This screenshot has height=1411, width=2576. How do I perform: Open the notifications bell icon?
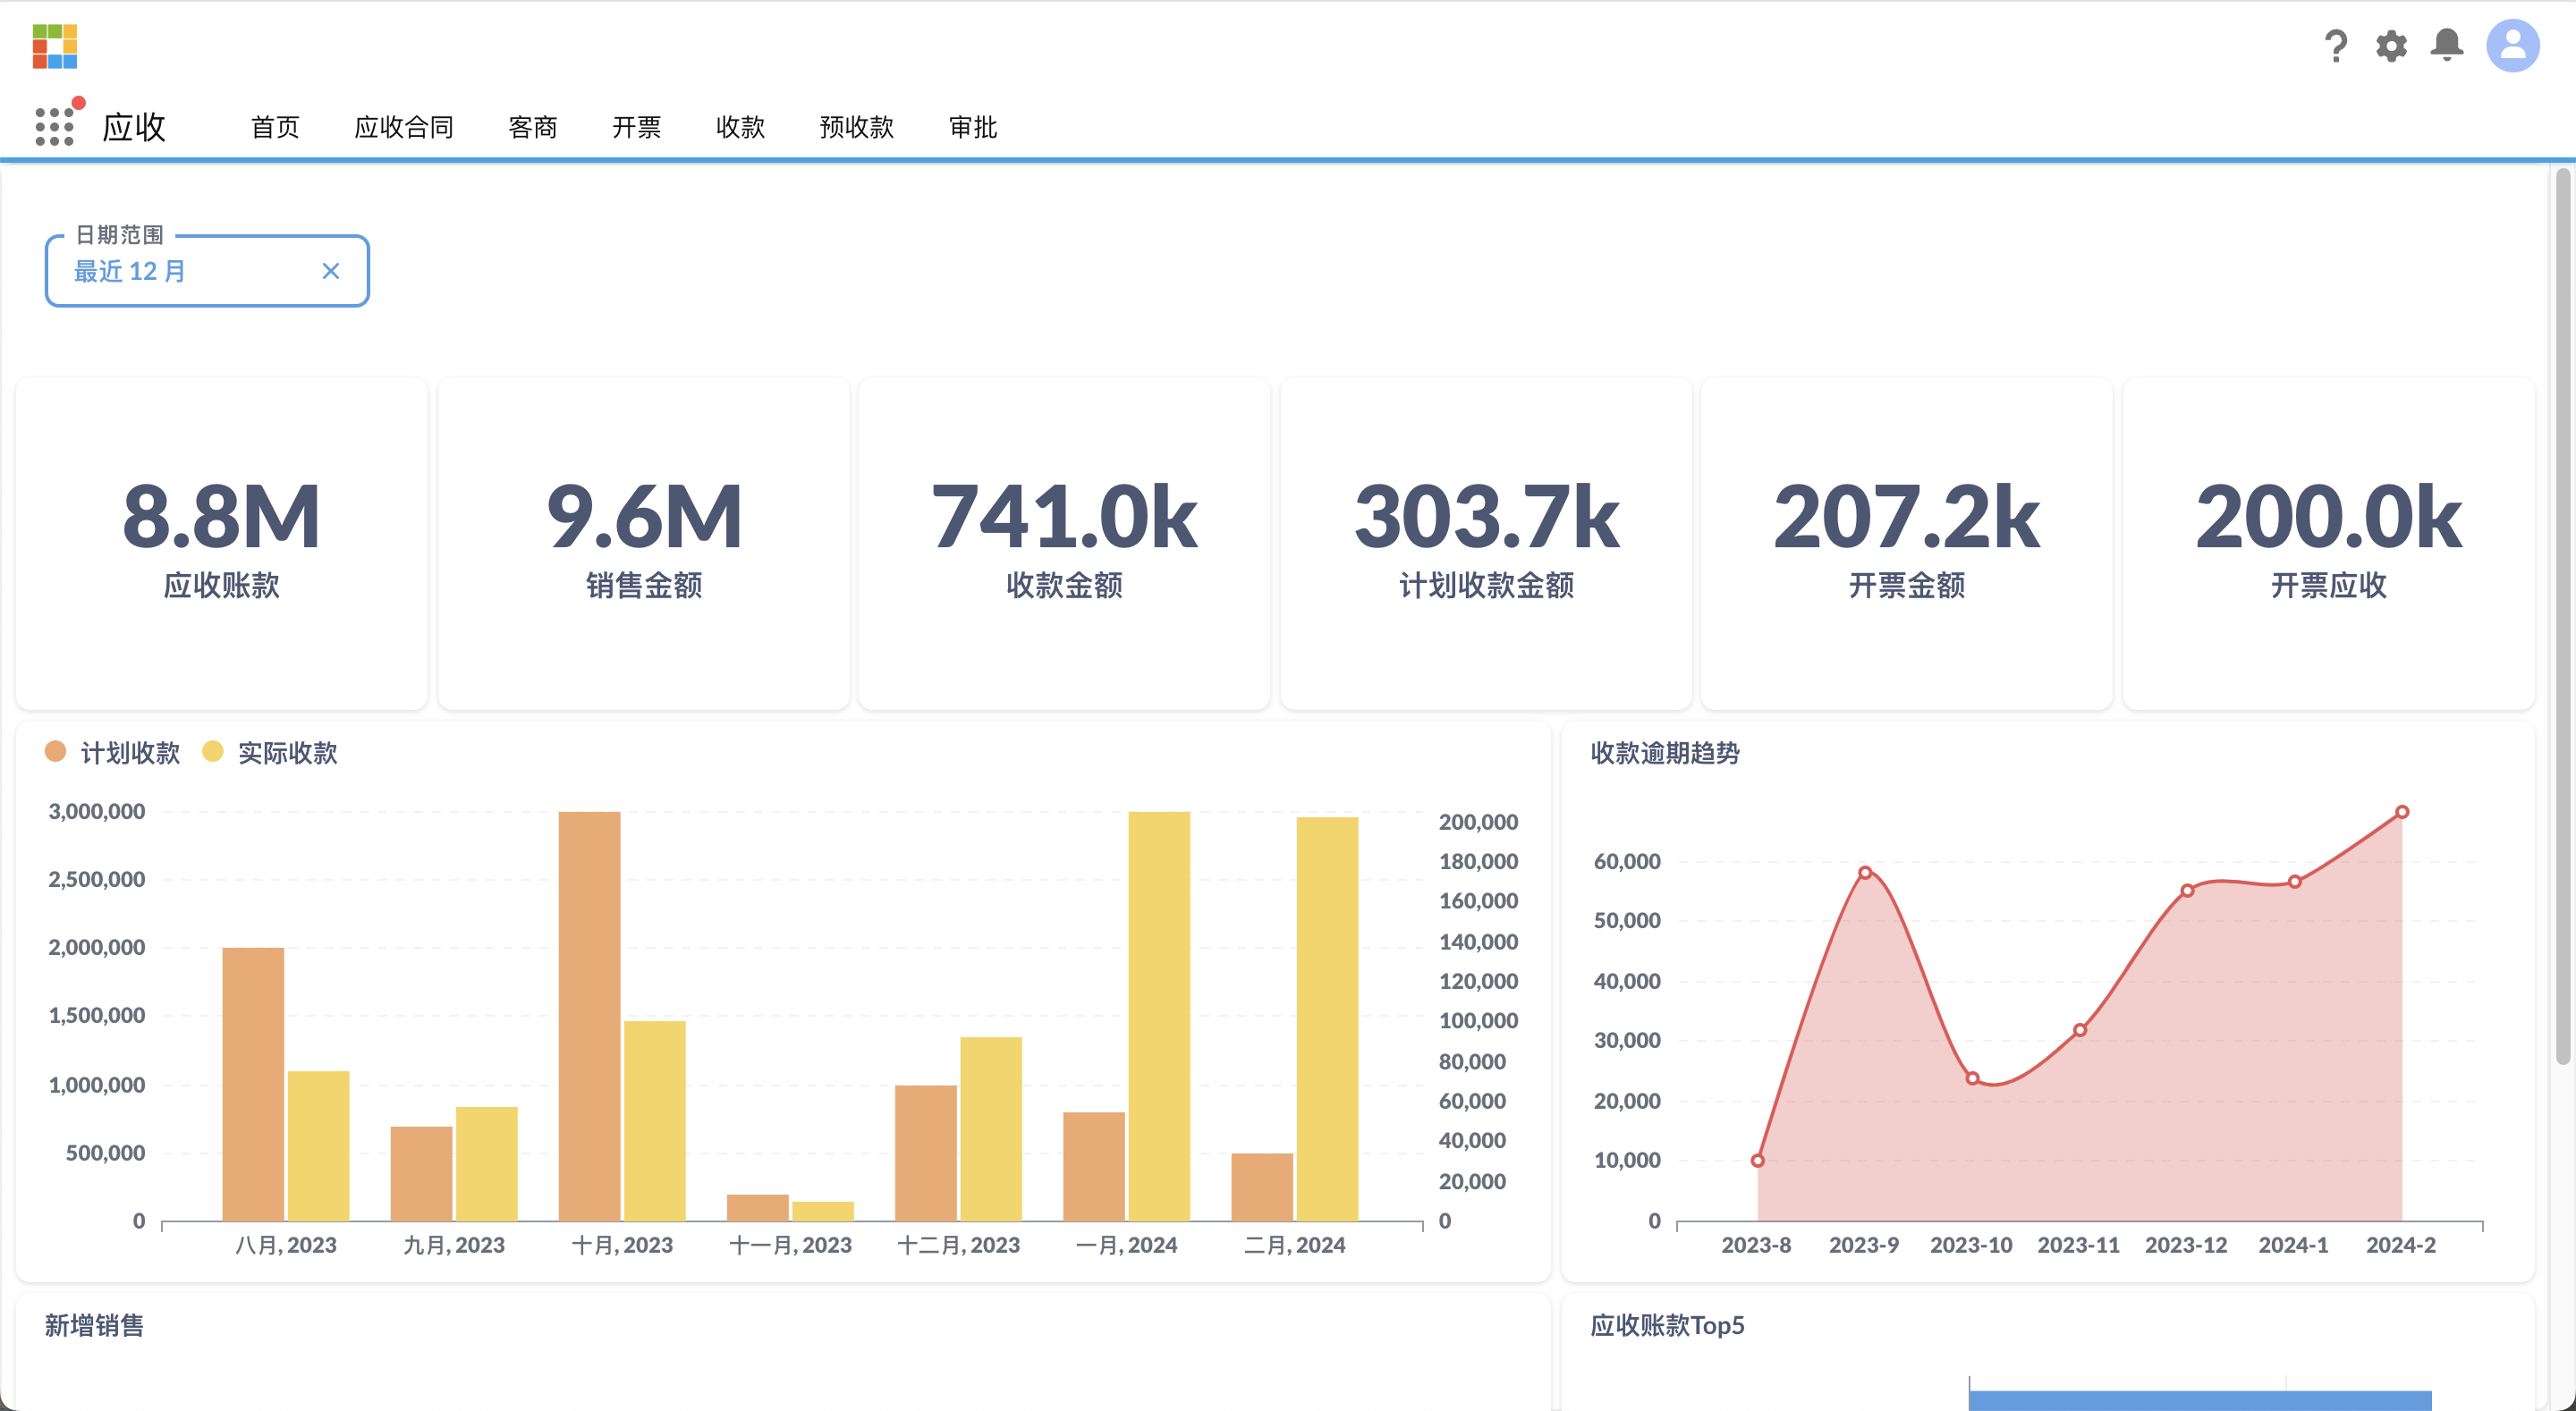pyautogui.click(x=2446, y=45)
